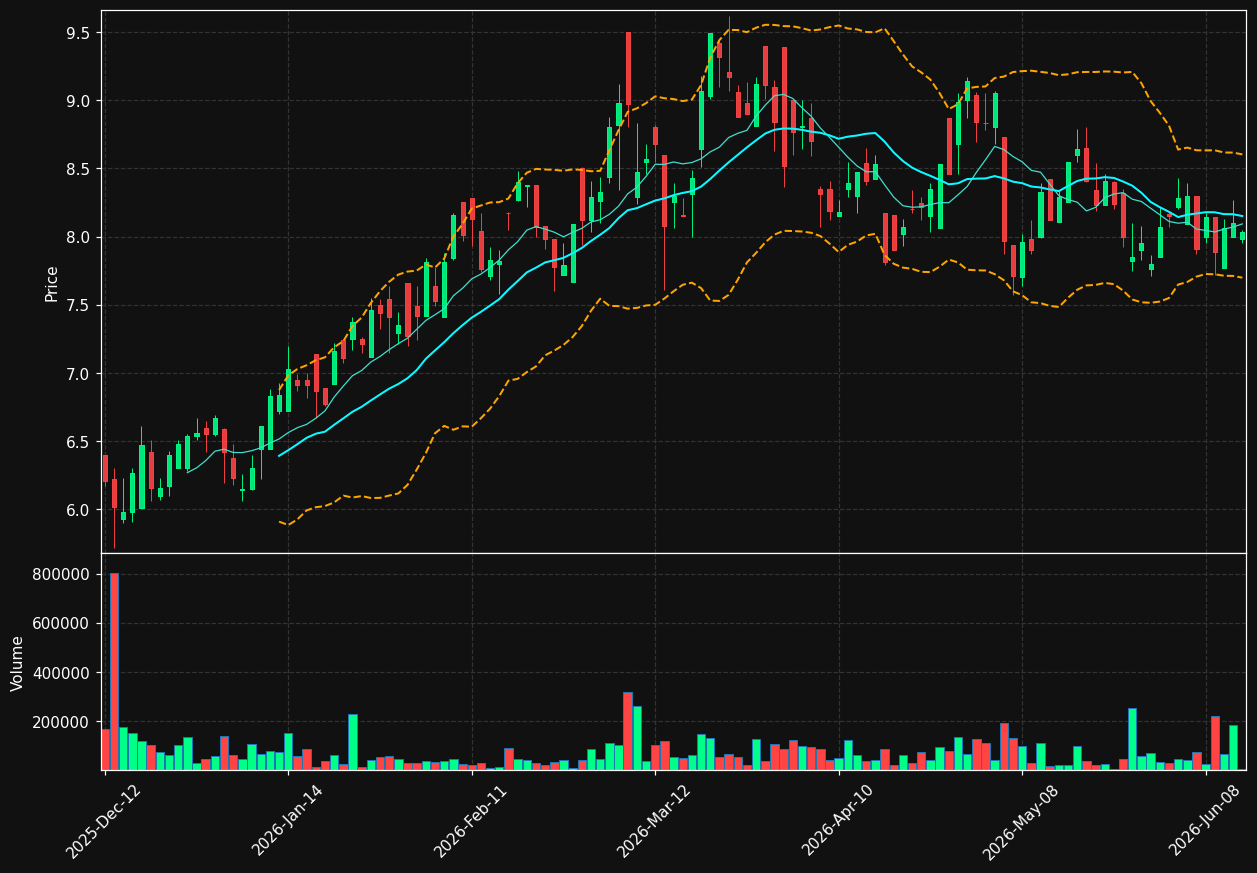Screen dimensions: 1257x873
Task: Click the 2026-Apr-10 date label
Action: (837, 821)
